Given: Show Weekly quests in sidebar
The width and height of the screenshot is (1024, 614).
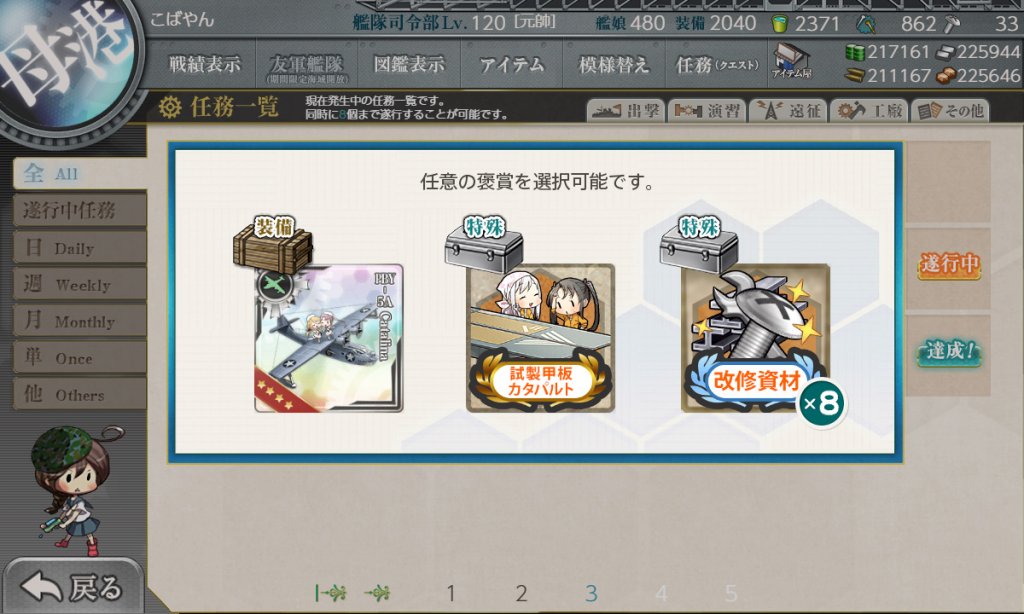Looking at the screenshot, I should 80,284.
